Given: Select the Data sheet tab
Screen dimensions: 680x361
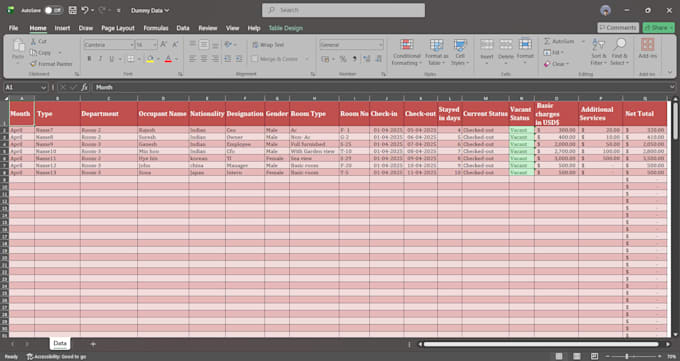Looking at the screenshot, I should click(60, 343).
